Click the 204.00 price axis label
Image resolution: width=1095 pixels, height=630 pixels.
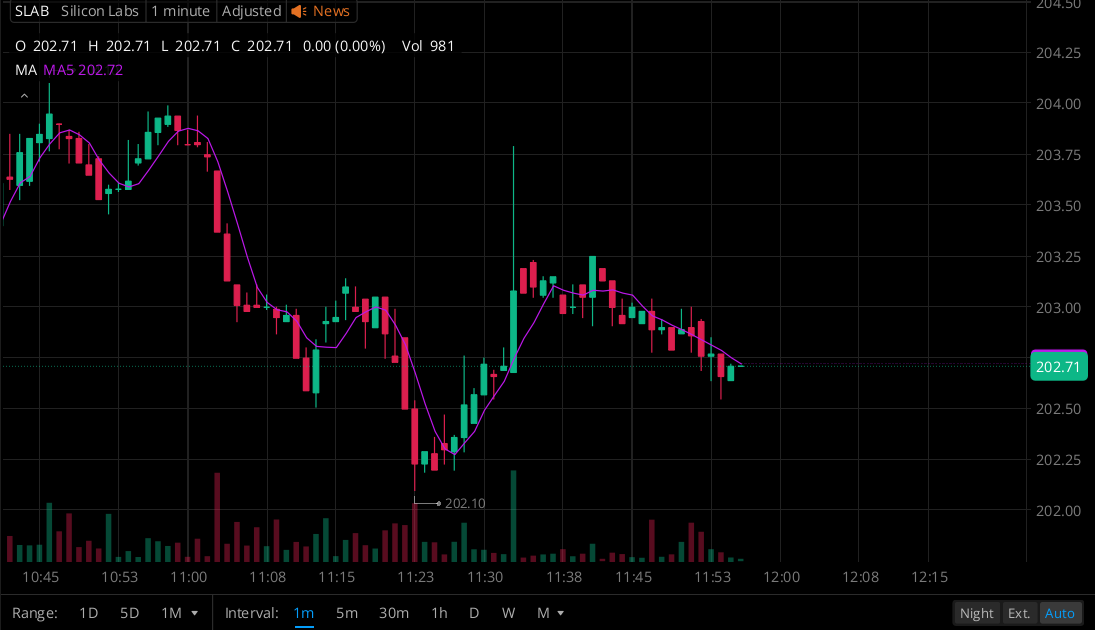[x=1058, y=103]
